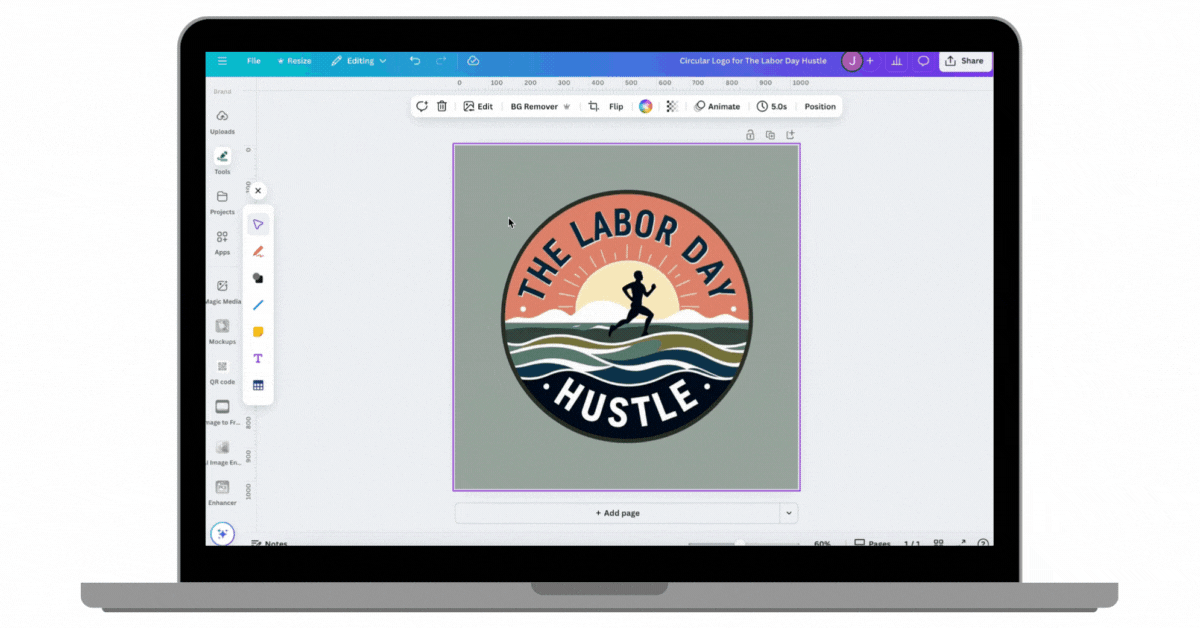1200x628 pixels.
Task: Open the File menu
Action: pos(254,61)
